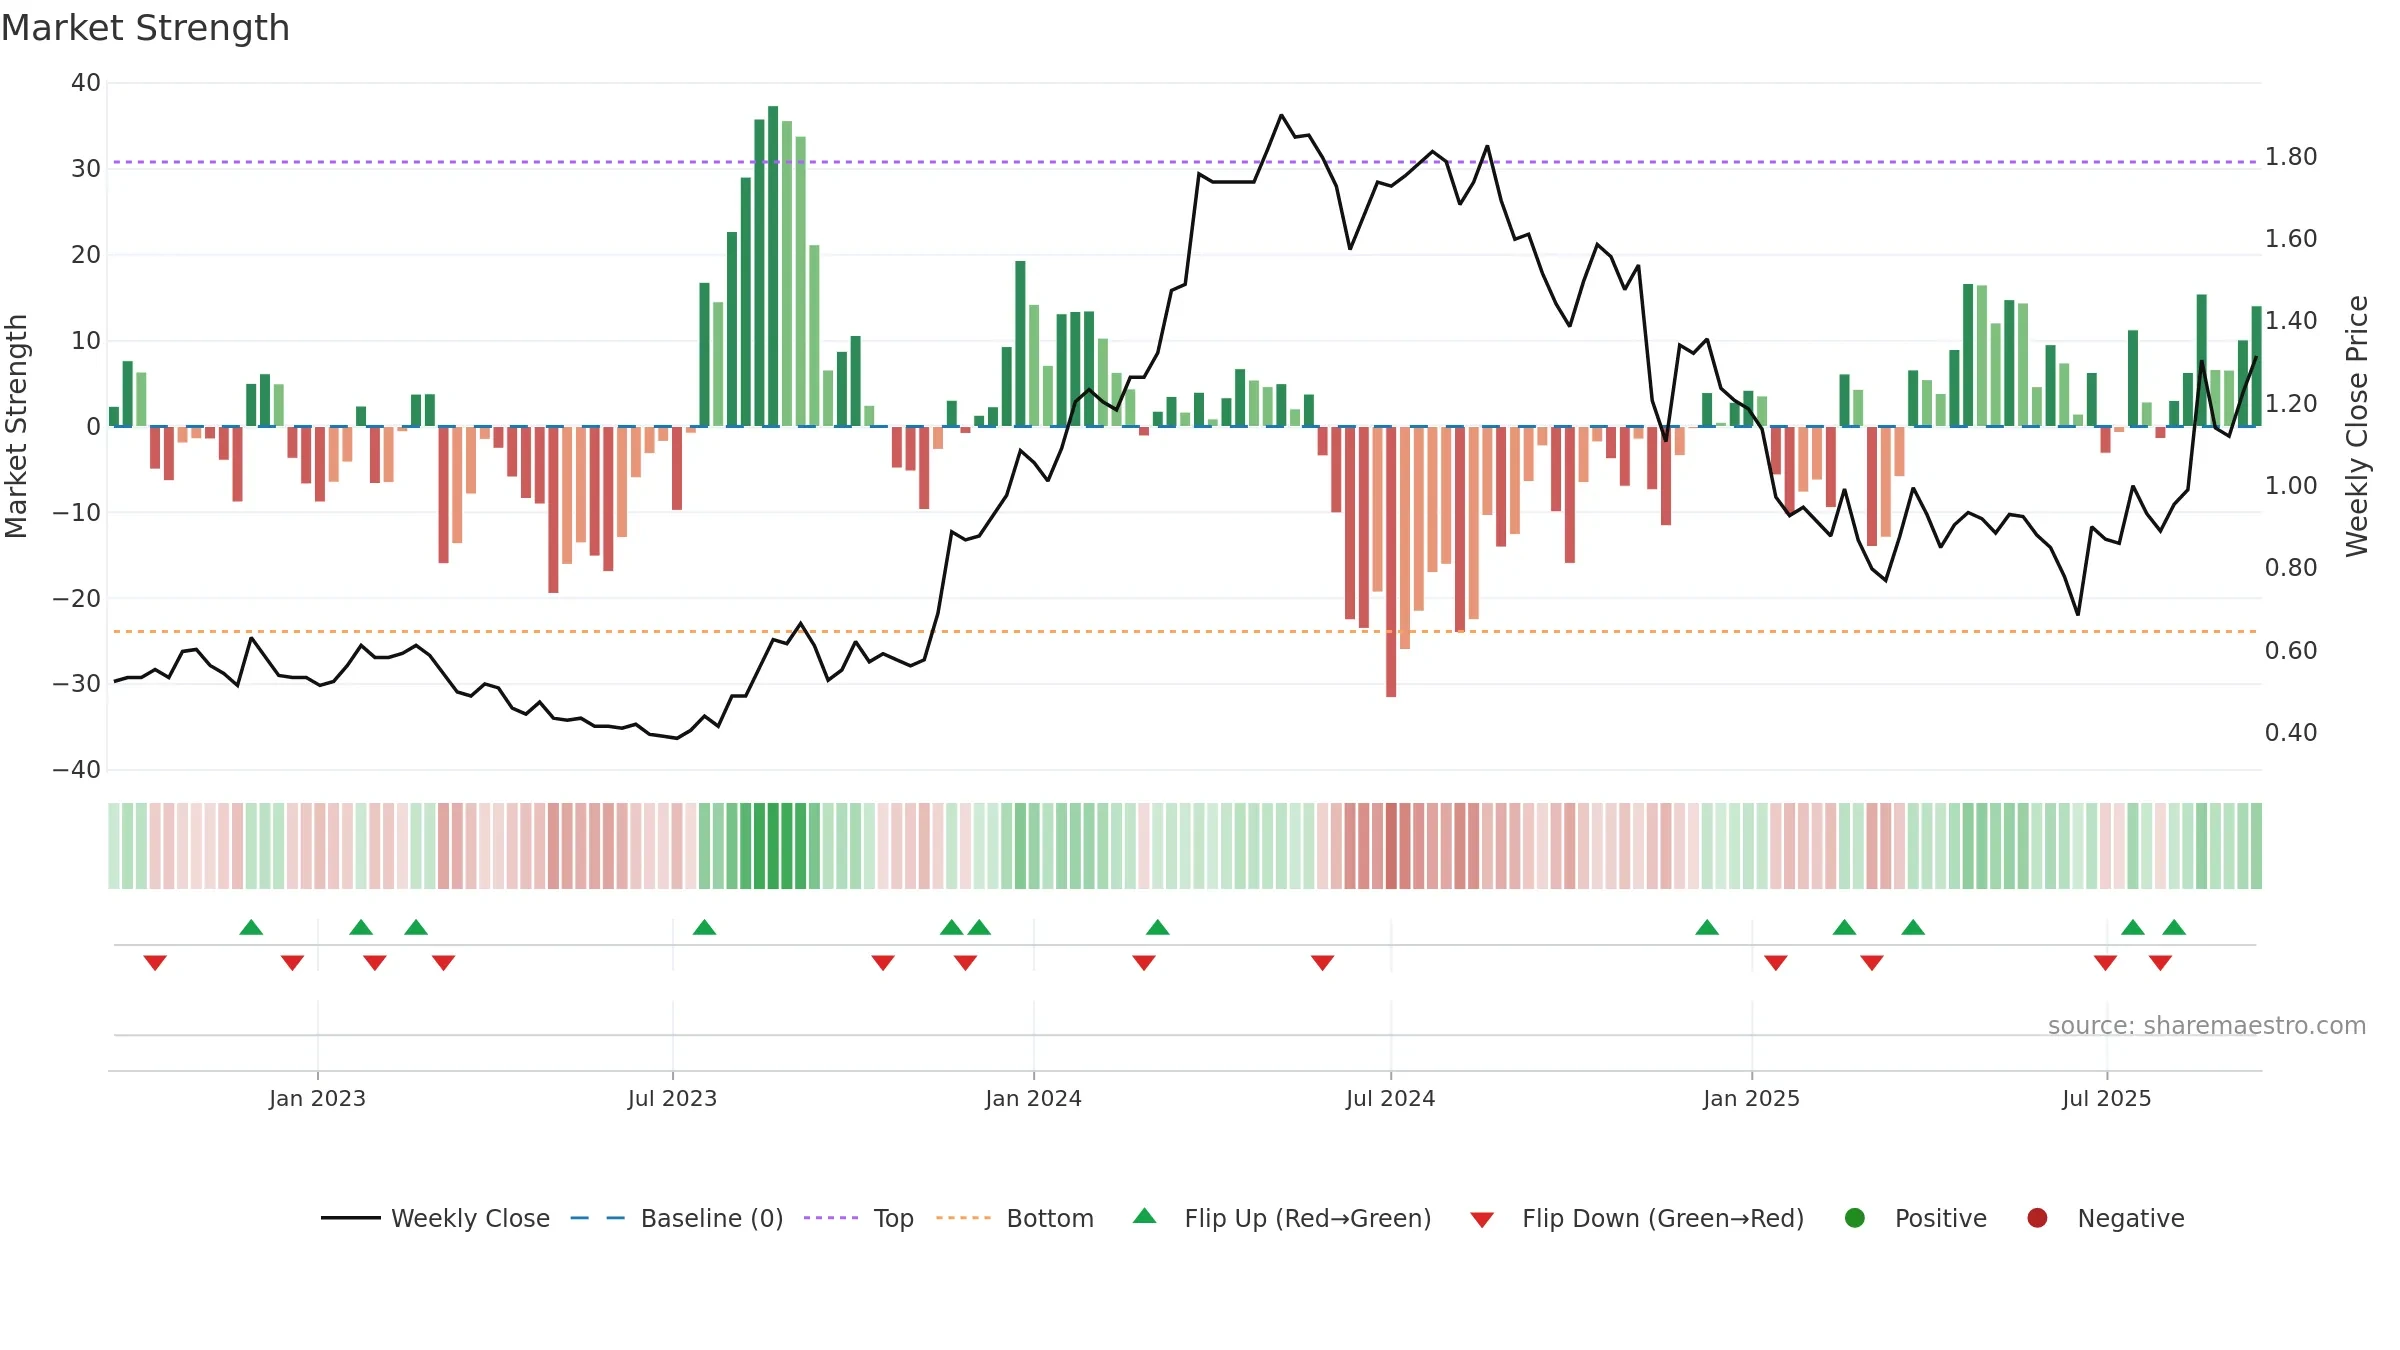This screenshot has width=2400, height=1350.
Task: Click the Jul 2023 x-axis label
Action: pyautogui.click(x=672, y=1098)
